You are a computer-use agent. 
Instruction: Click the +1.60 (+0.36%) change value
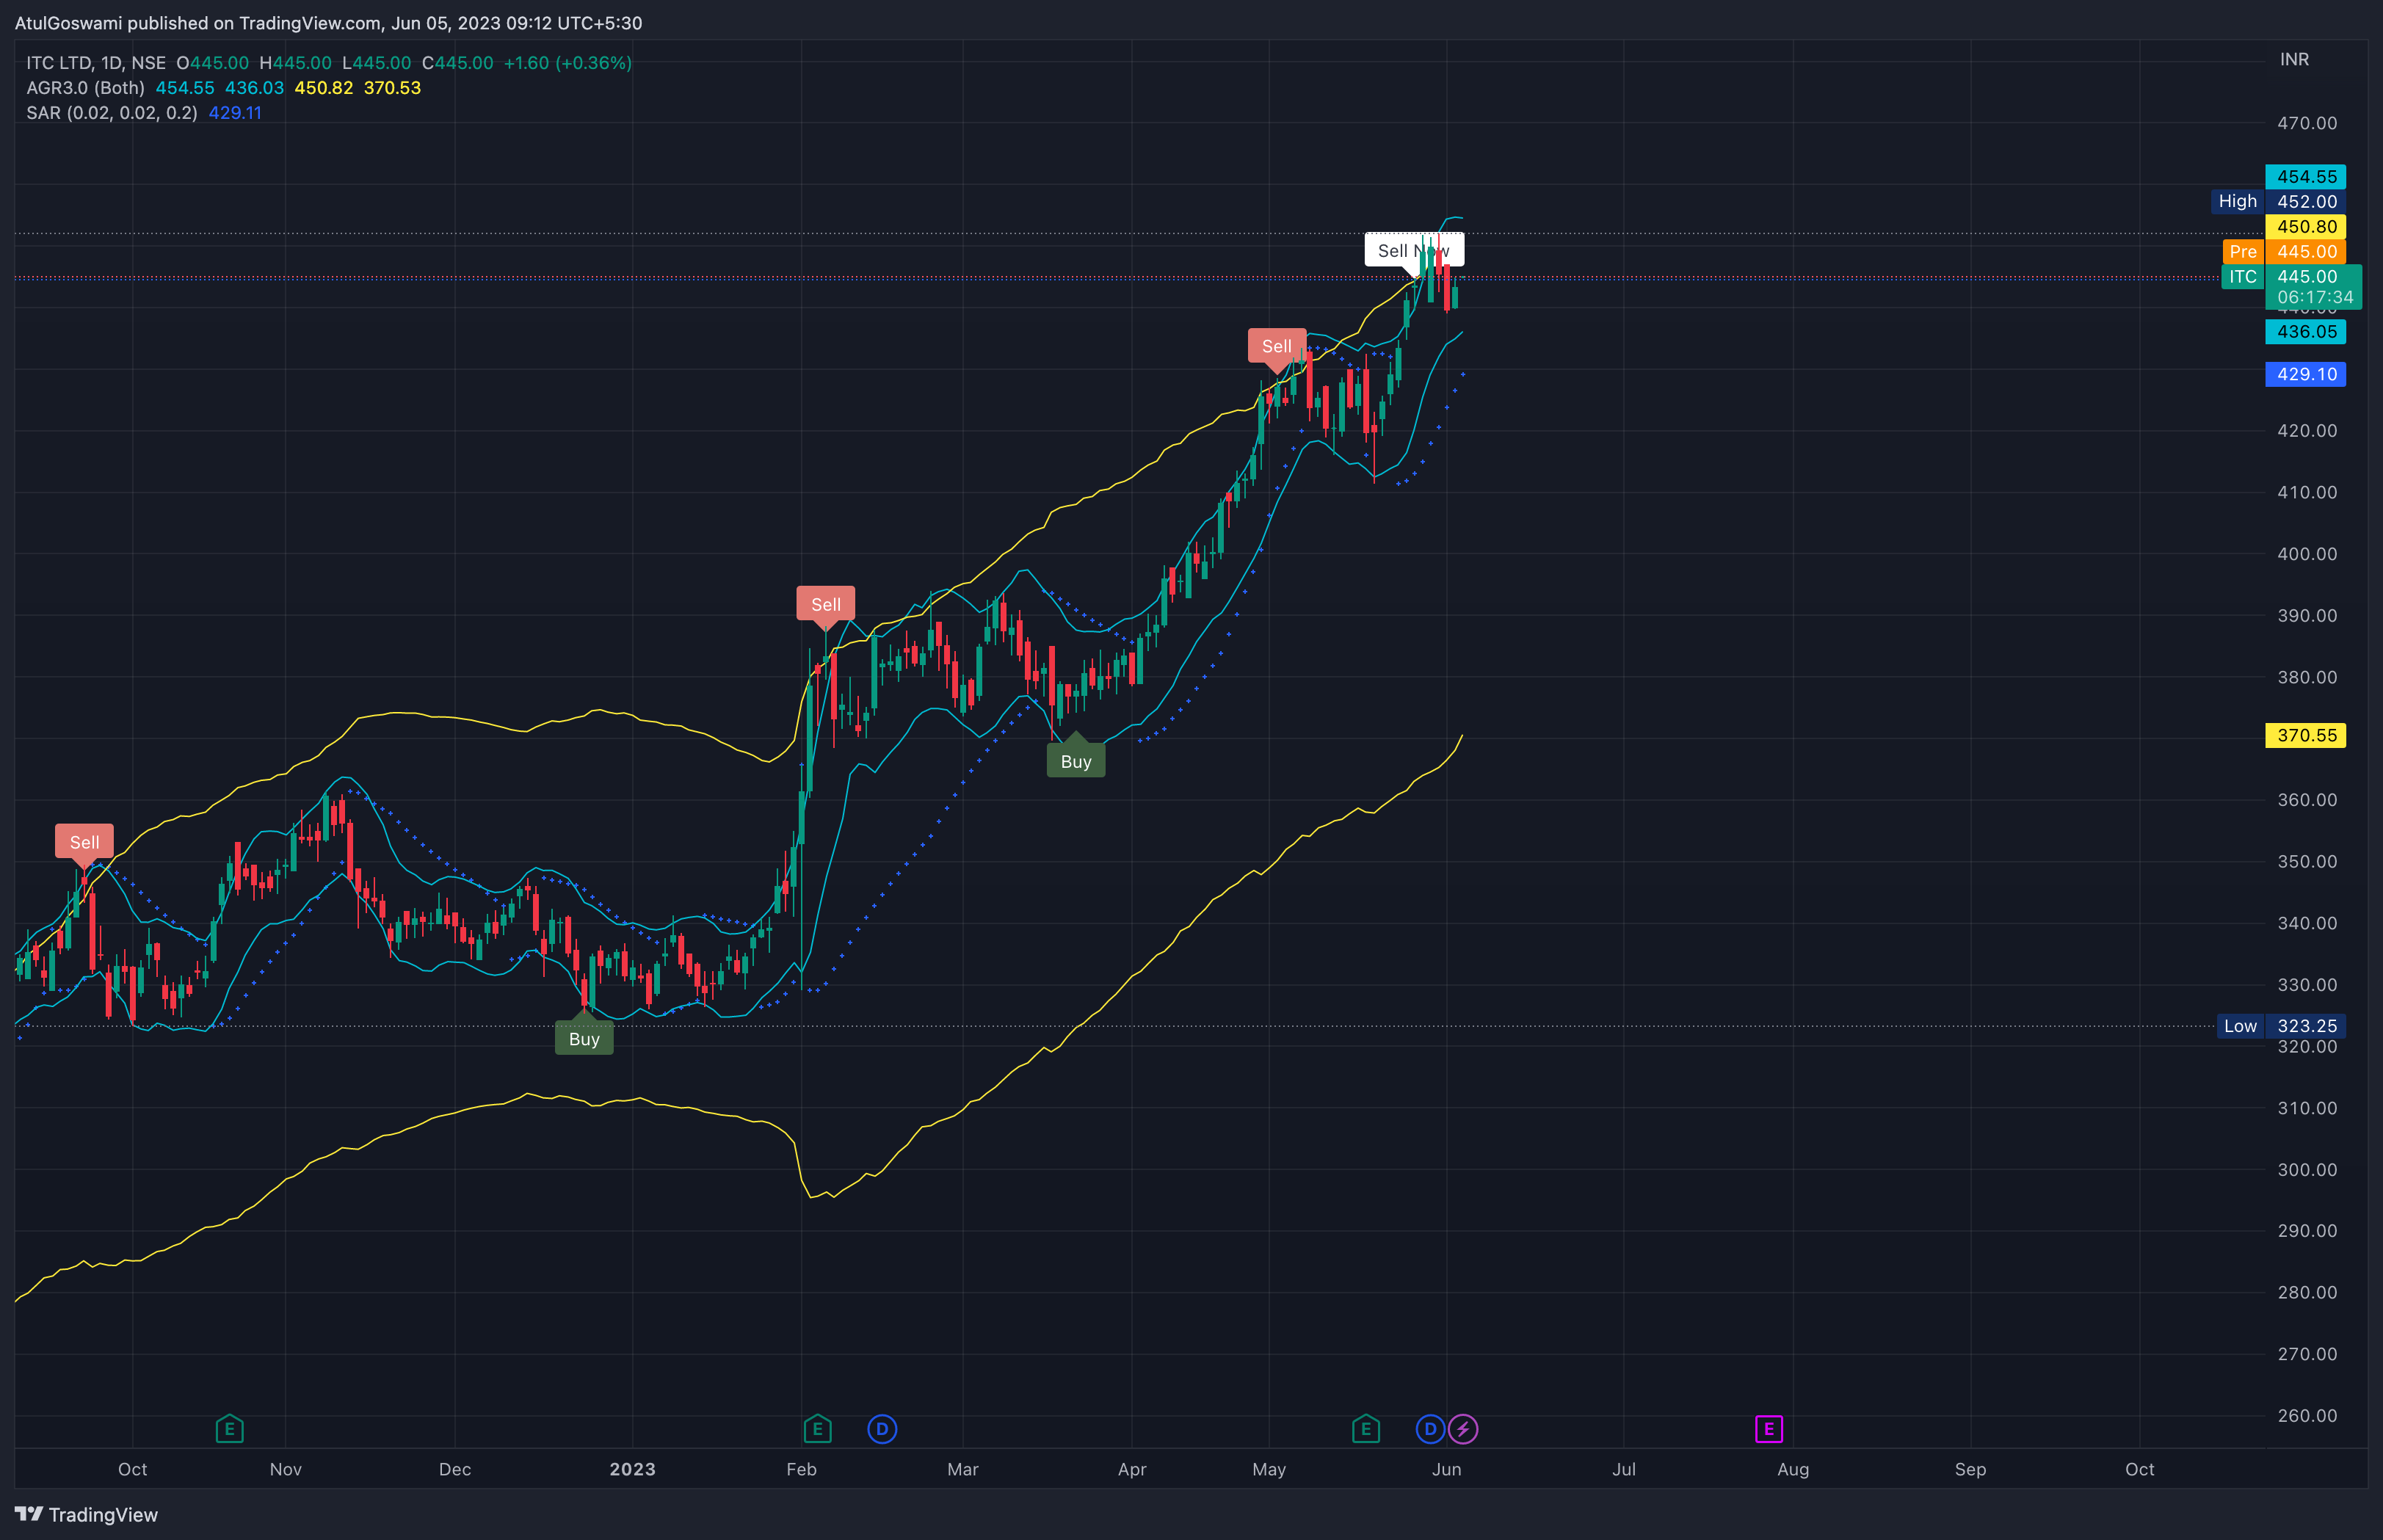coord(567,63)
